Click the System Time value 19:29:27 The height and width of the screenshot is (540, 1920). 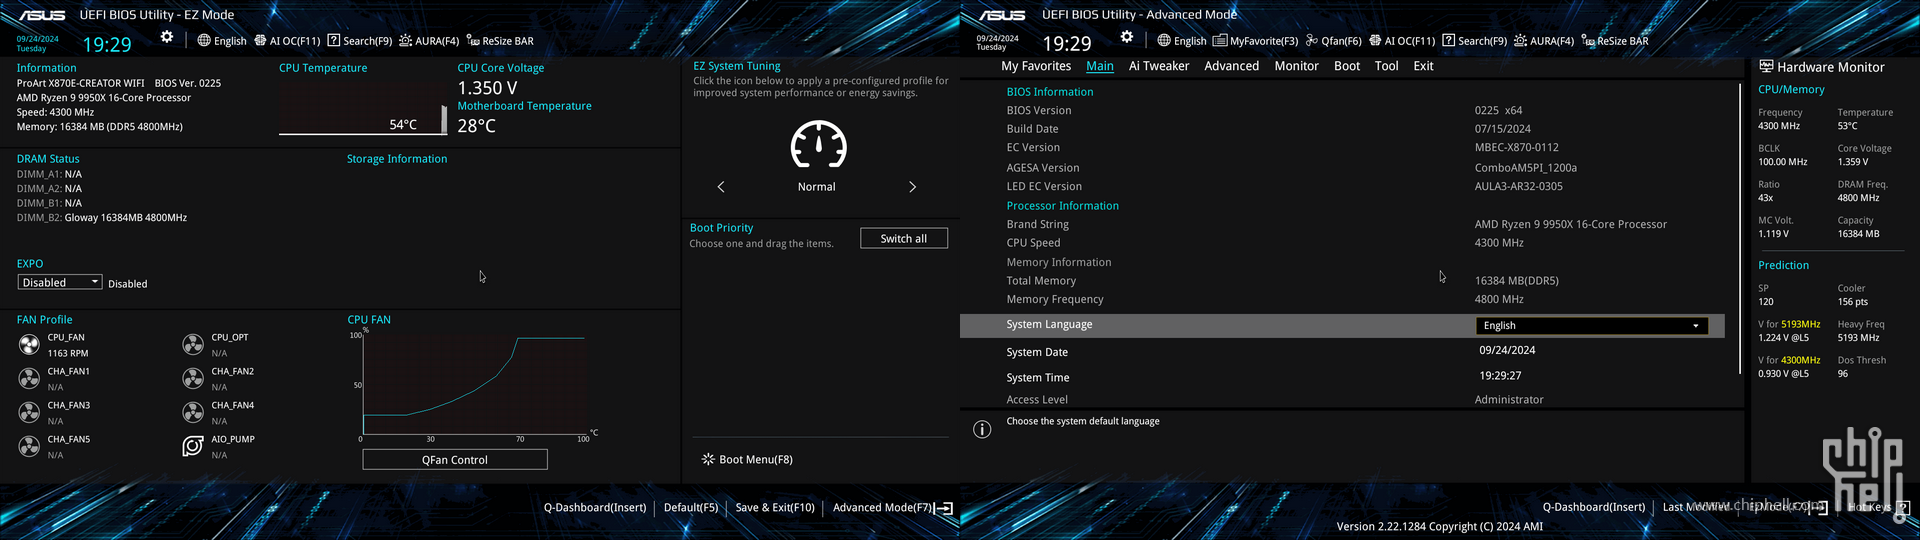click(1500, 376)
